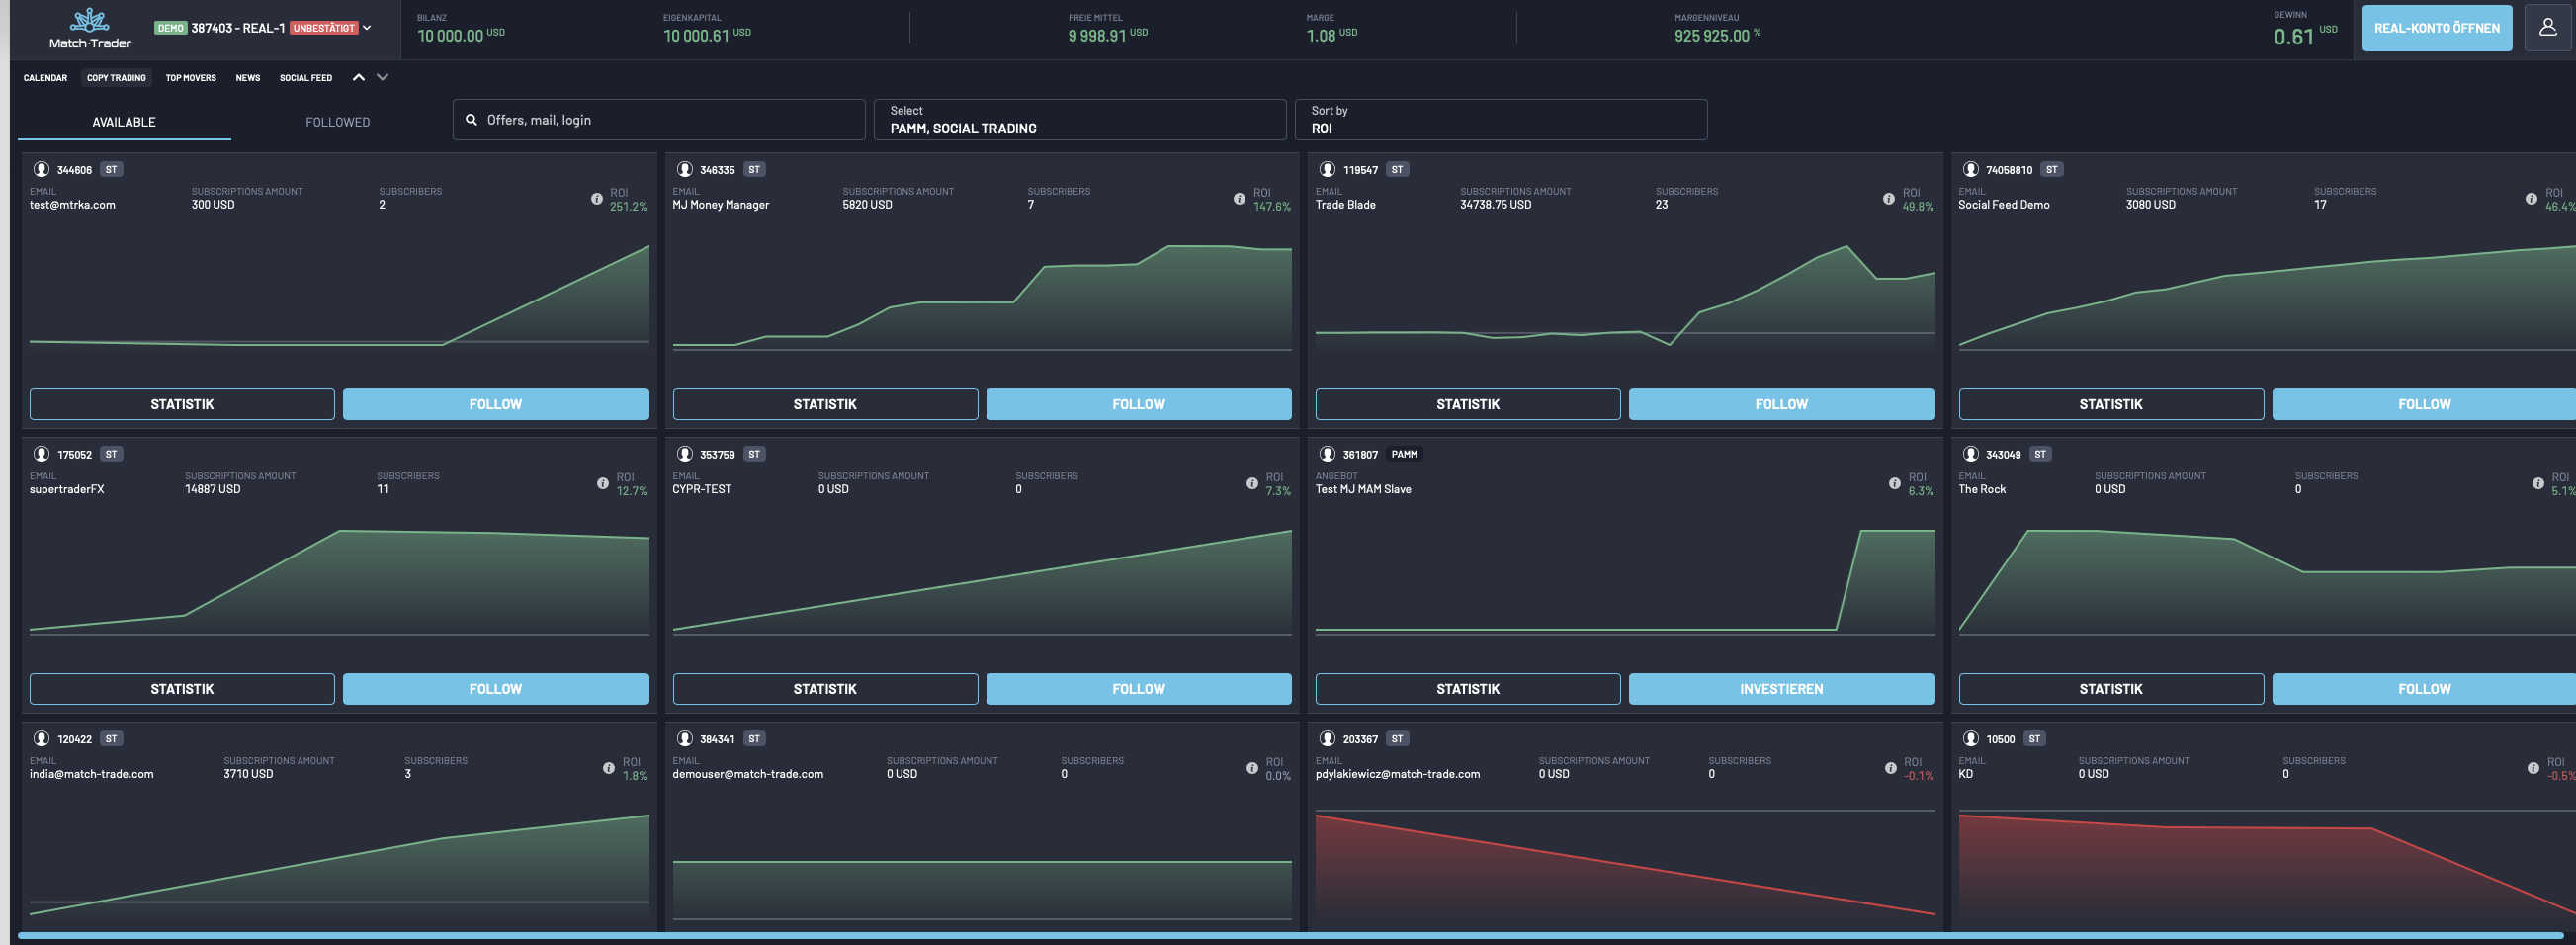Click avatar icon of account 361807

(1327, 454)
